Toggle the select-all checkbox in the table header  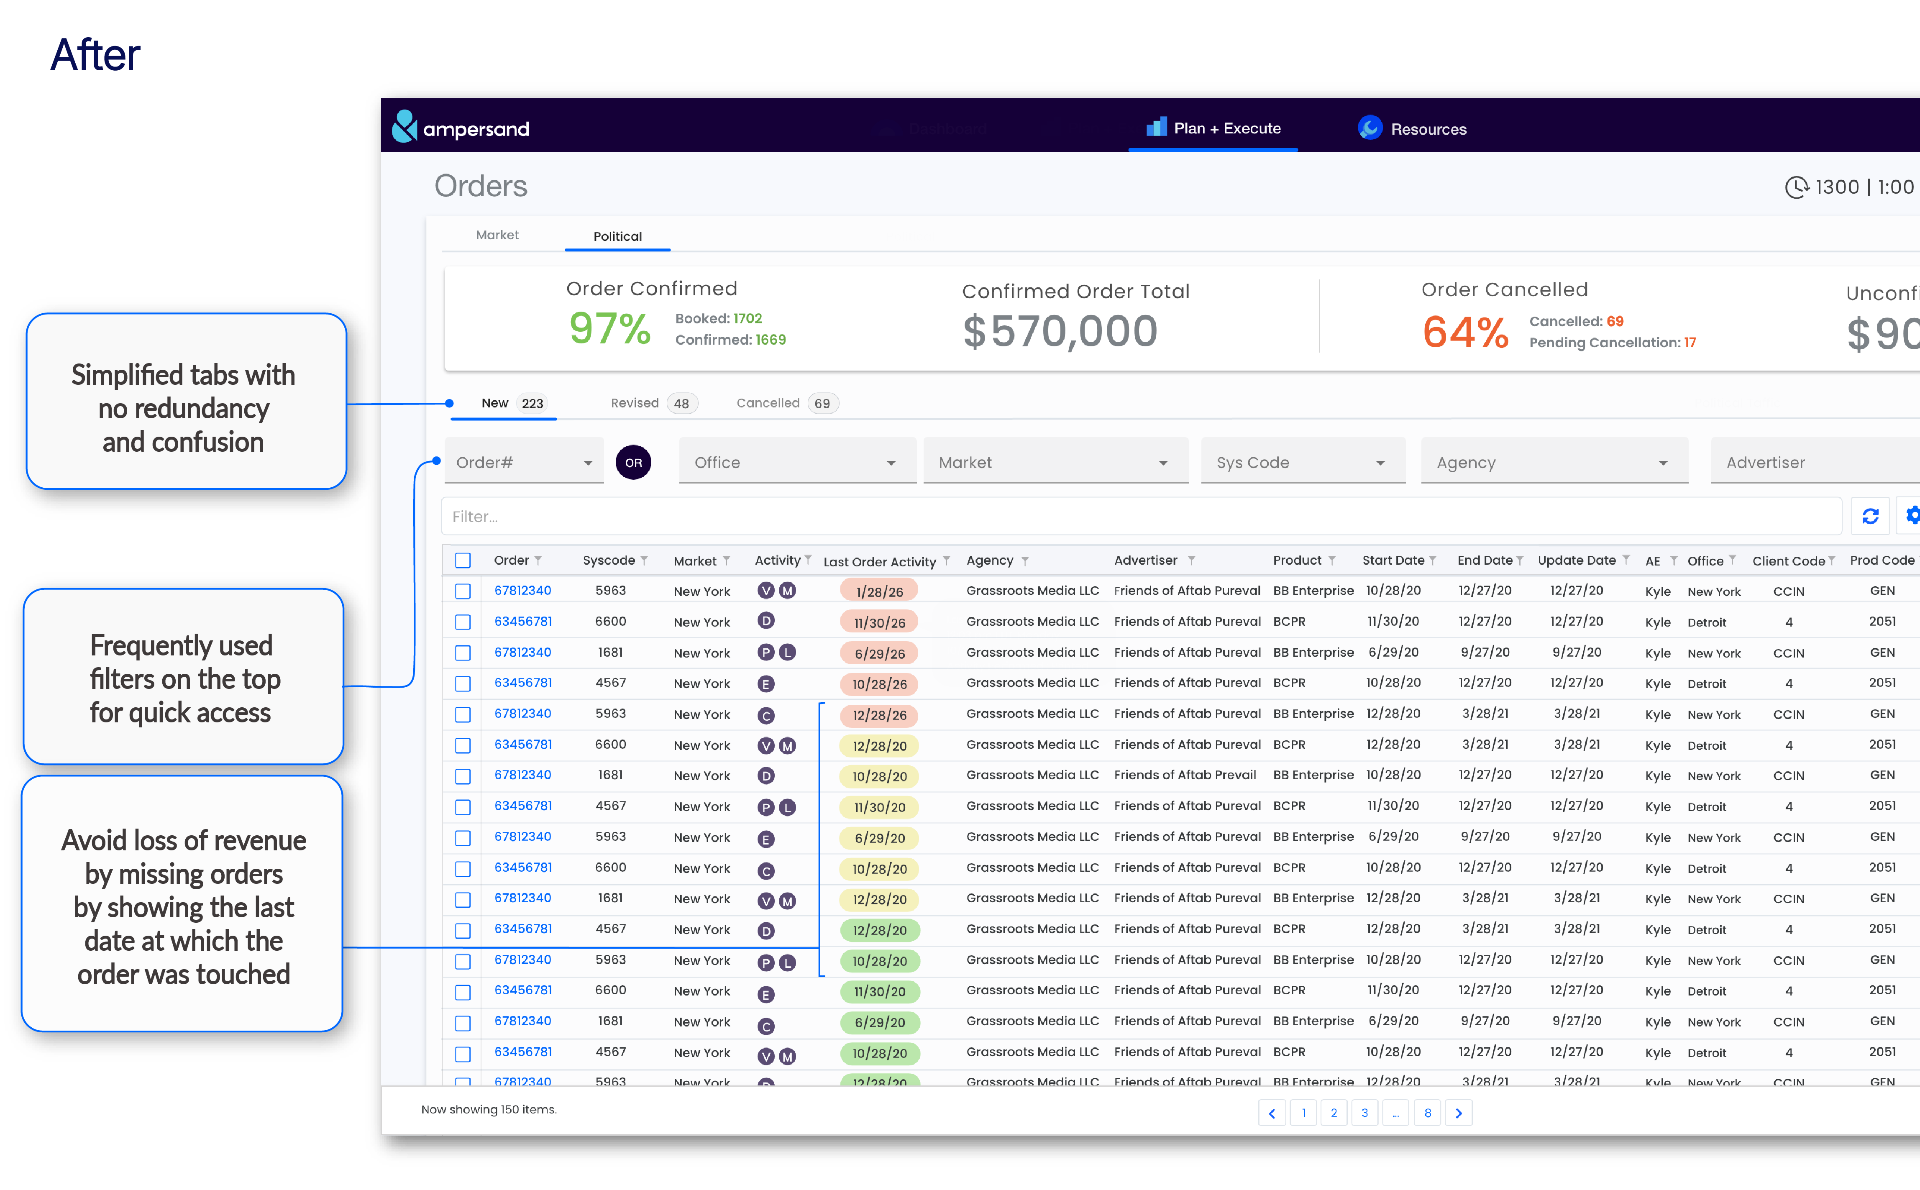tap(463, 561)
